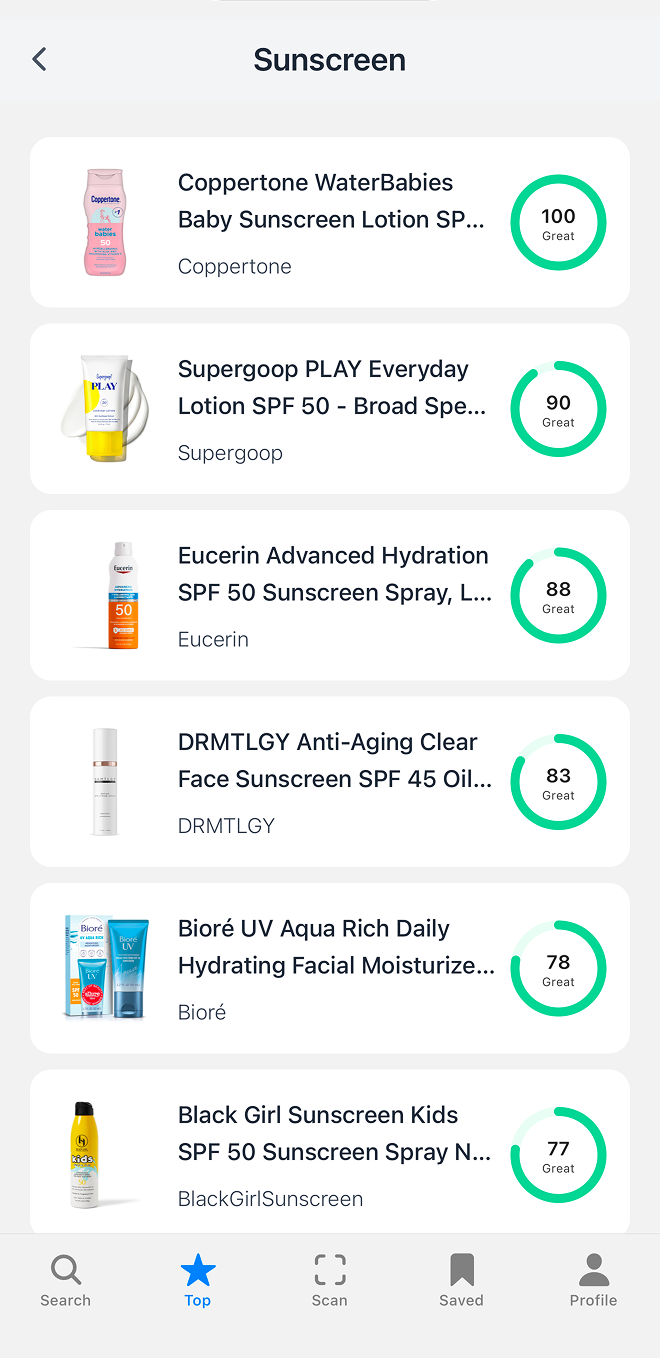This screenshot has width=660, height=1358.
Task: Tap the 77 Great score circle
Action: pos(558,1155)
